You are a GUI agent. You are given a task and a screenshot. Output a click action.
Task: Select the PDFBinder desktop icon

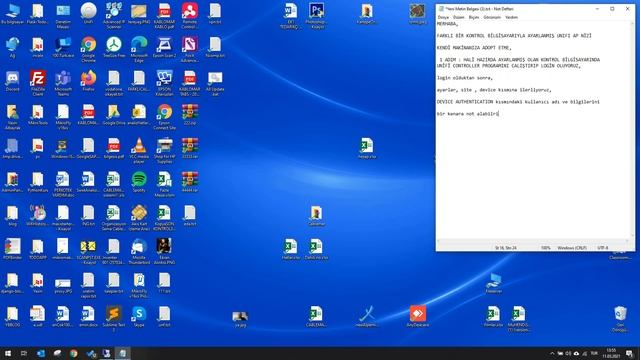pos(13,249)
